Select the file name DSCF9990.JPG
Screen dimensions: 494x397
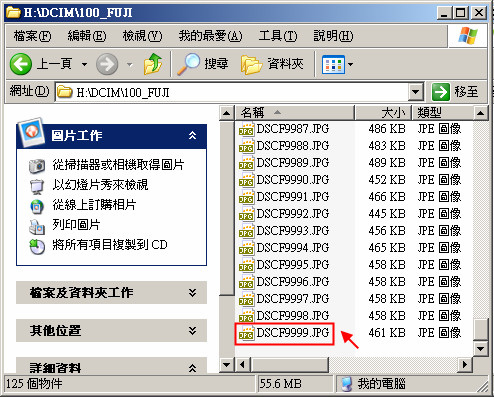pos(293,180)
